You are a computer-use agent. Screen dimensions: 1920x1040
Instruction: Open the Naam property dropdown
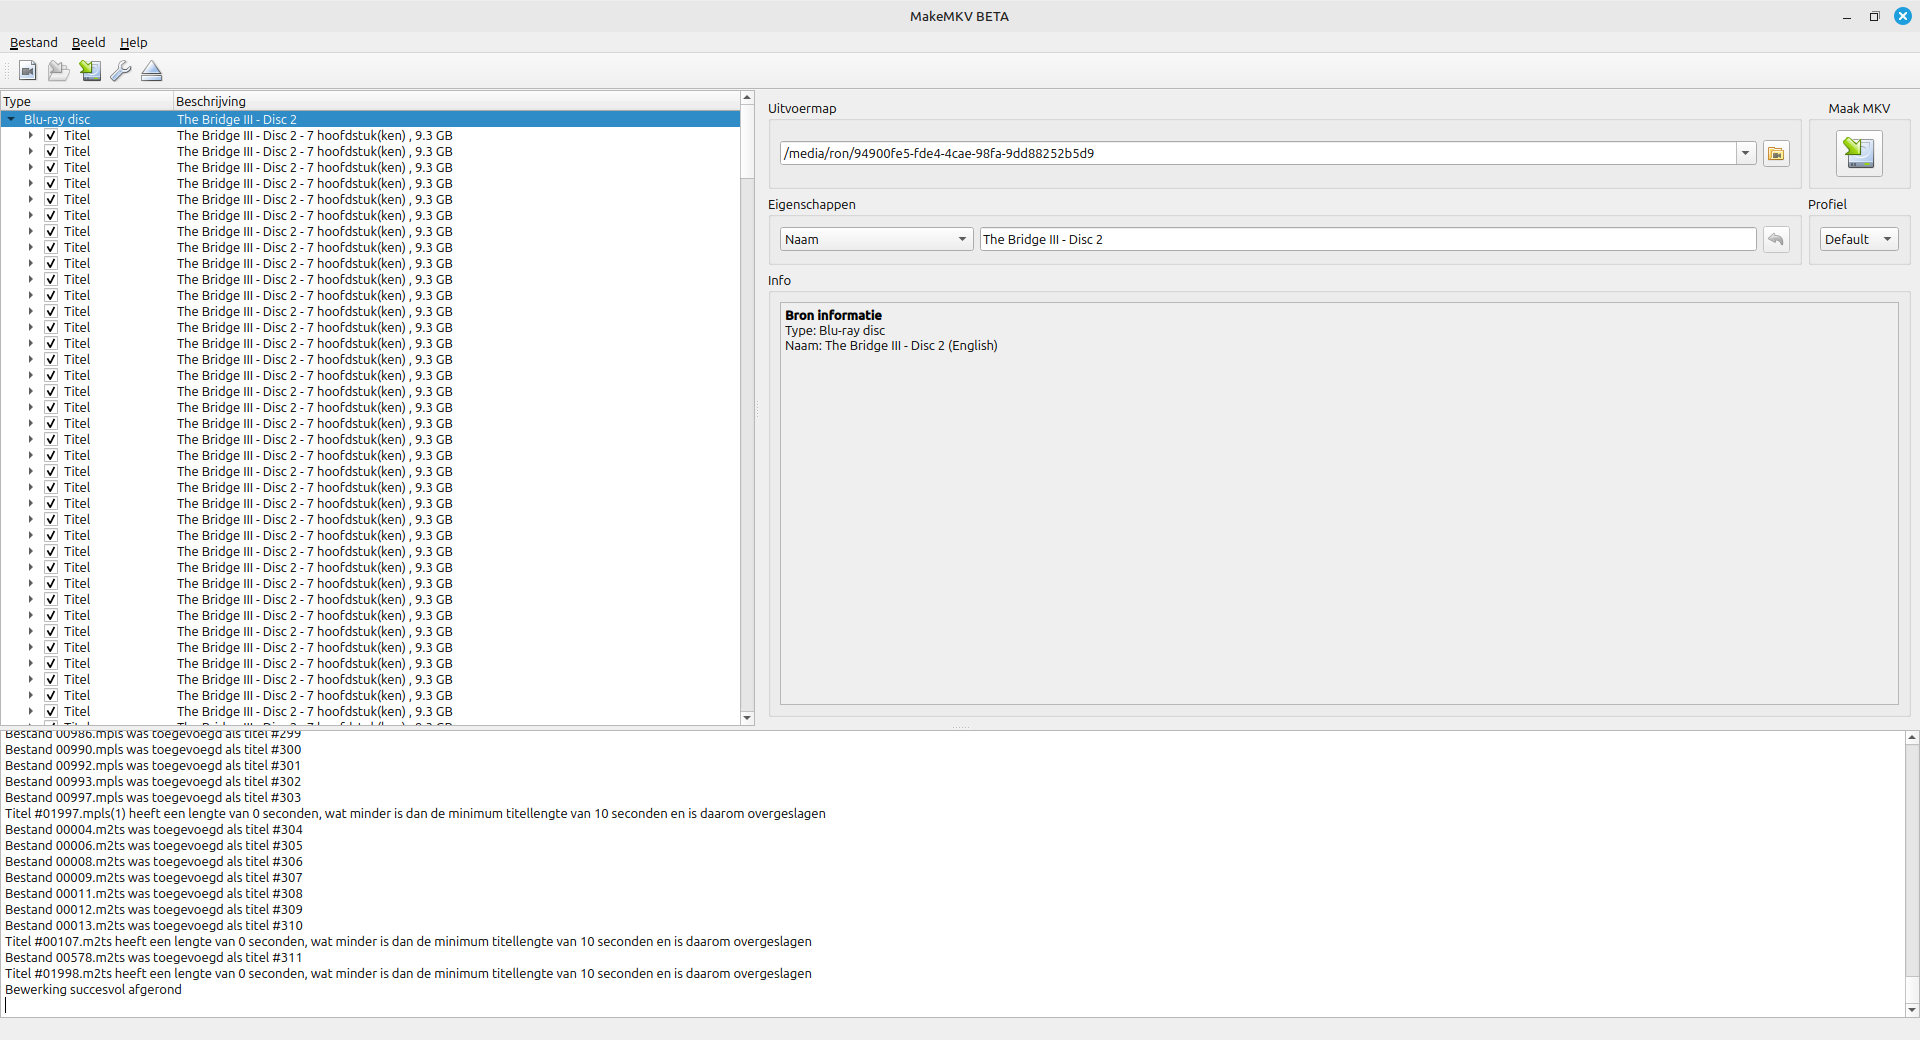coord(876,240)
